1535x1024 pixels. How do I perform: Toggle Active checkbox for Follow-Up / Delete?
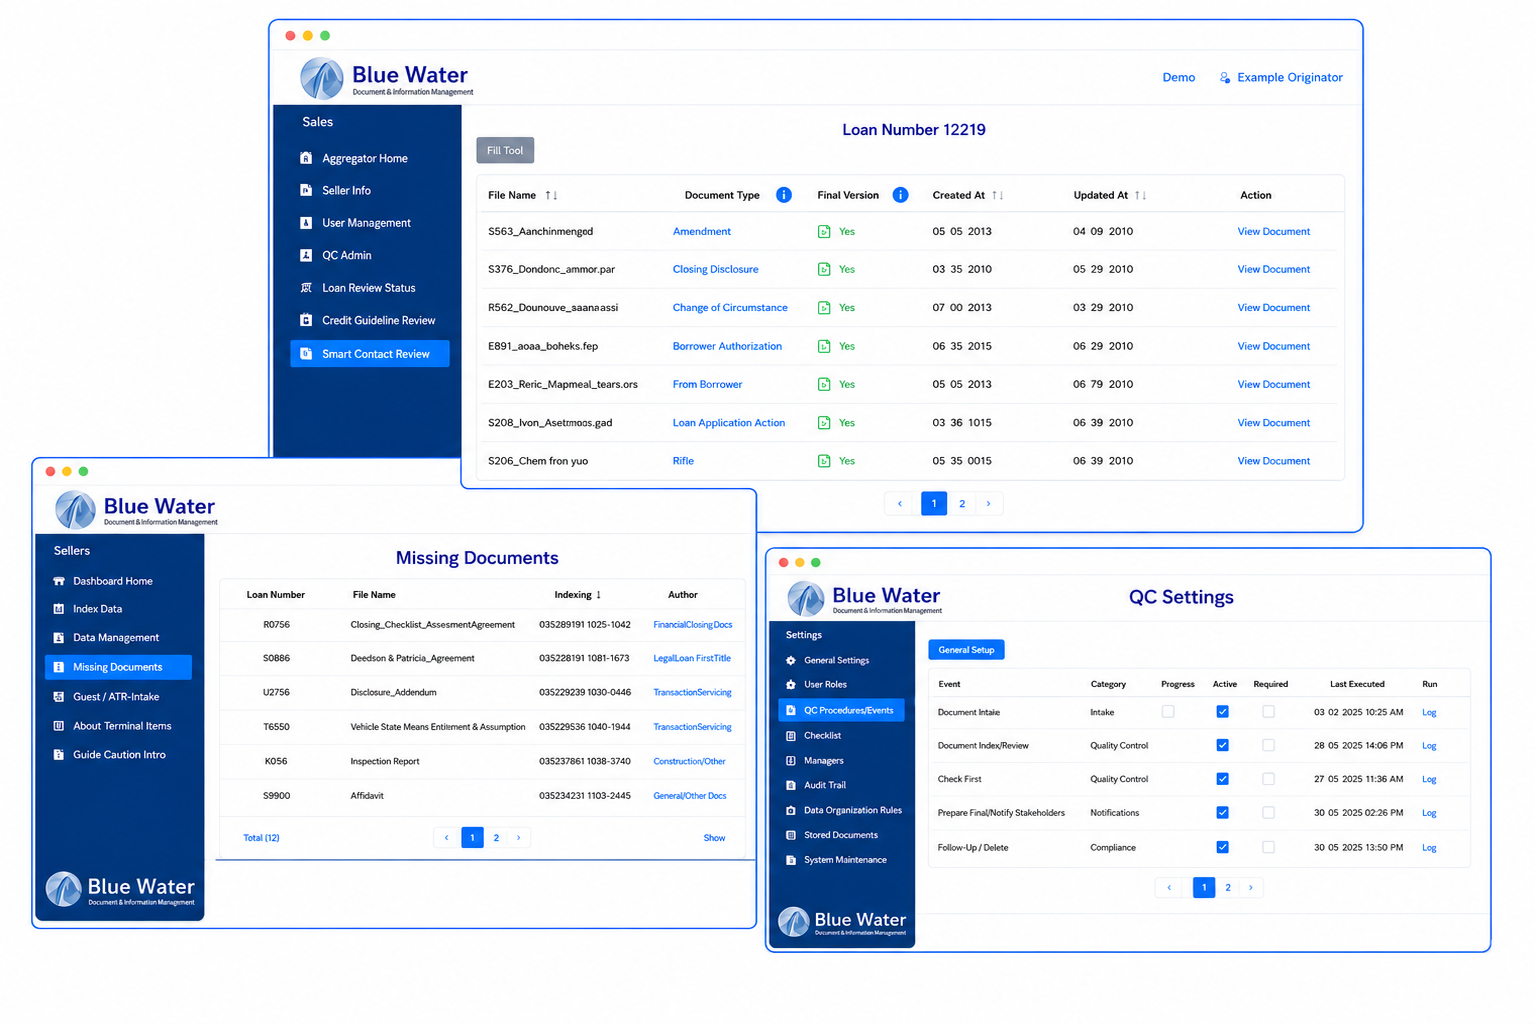point(1222,847)
